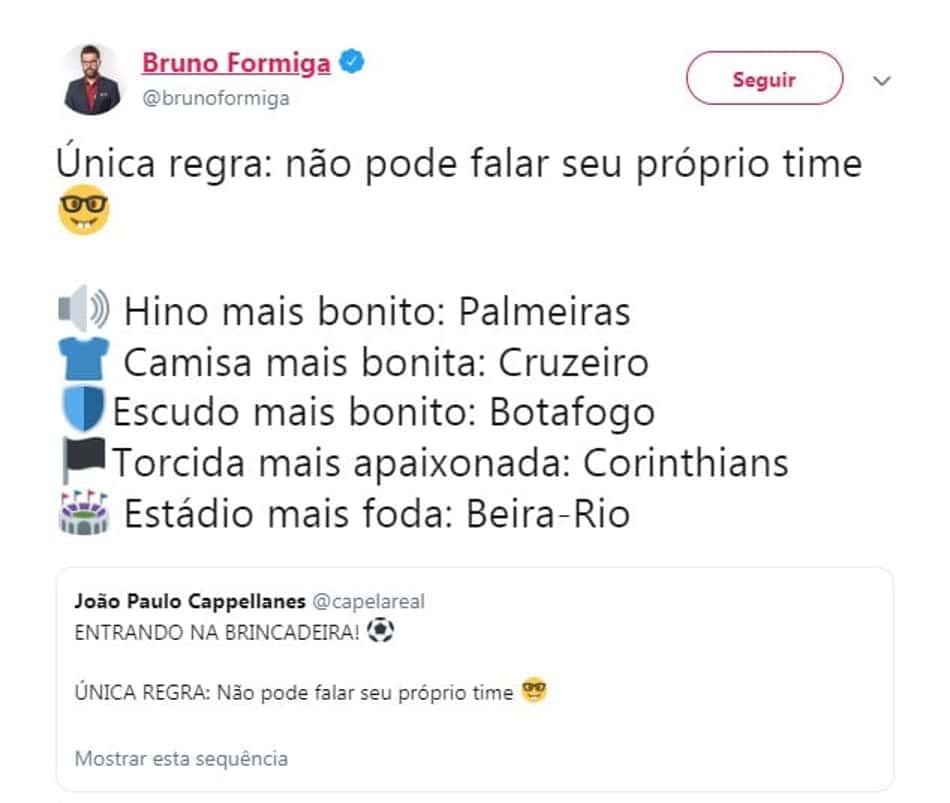This screenshot has height=803, width=950.
Task: Click the speaker emoji beside Hino
Action: point(84,309)
